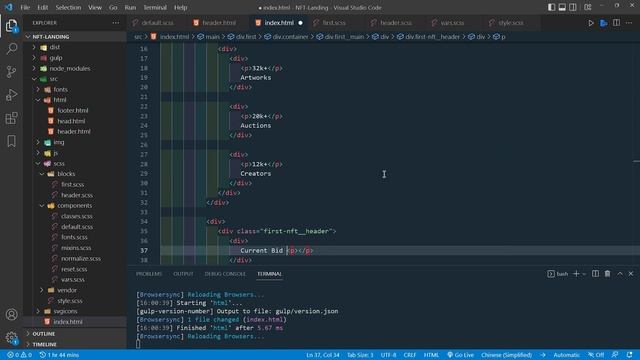The image size is (640, 360).
Task: Open footer.html in explorer
Action: point(72,111)
